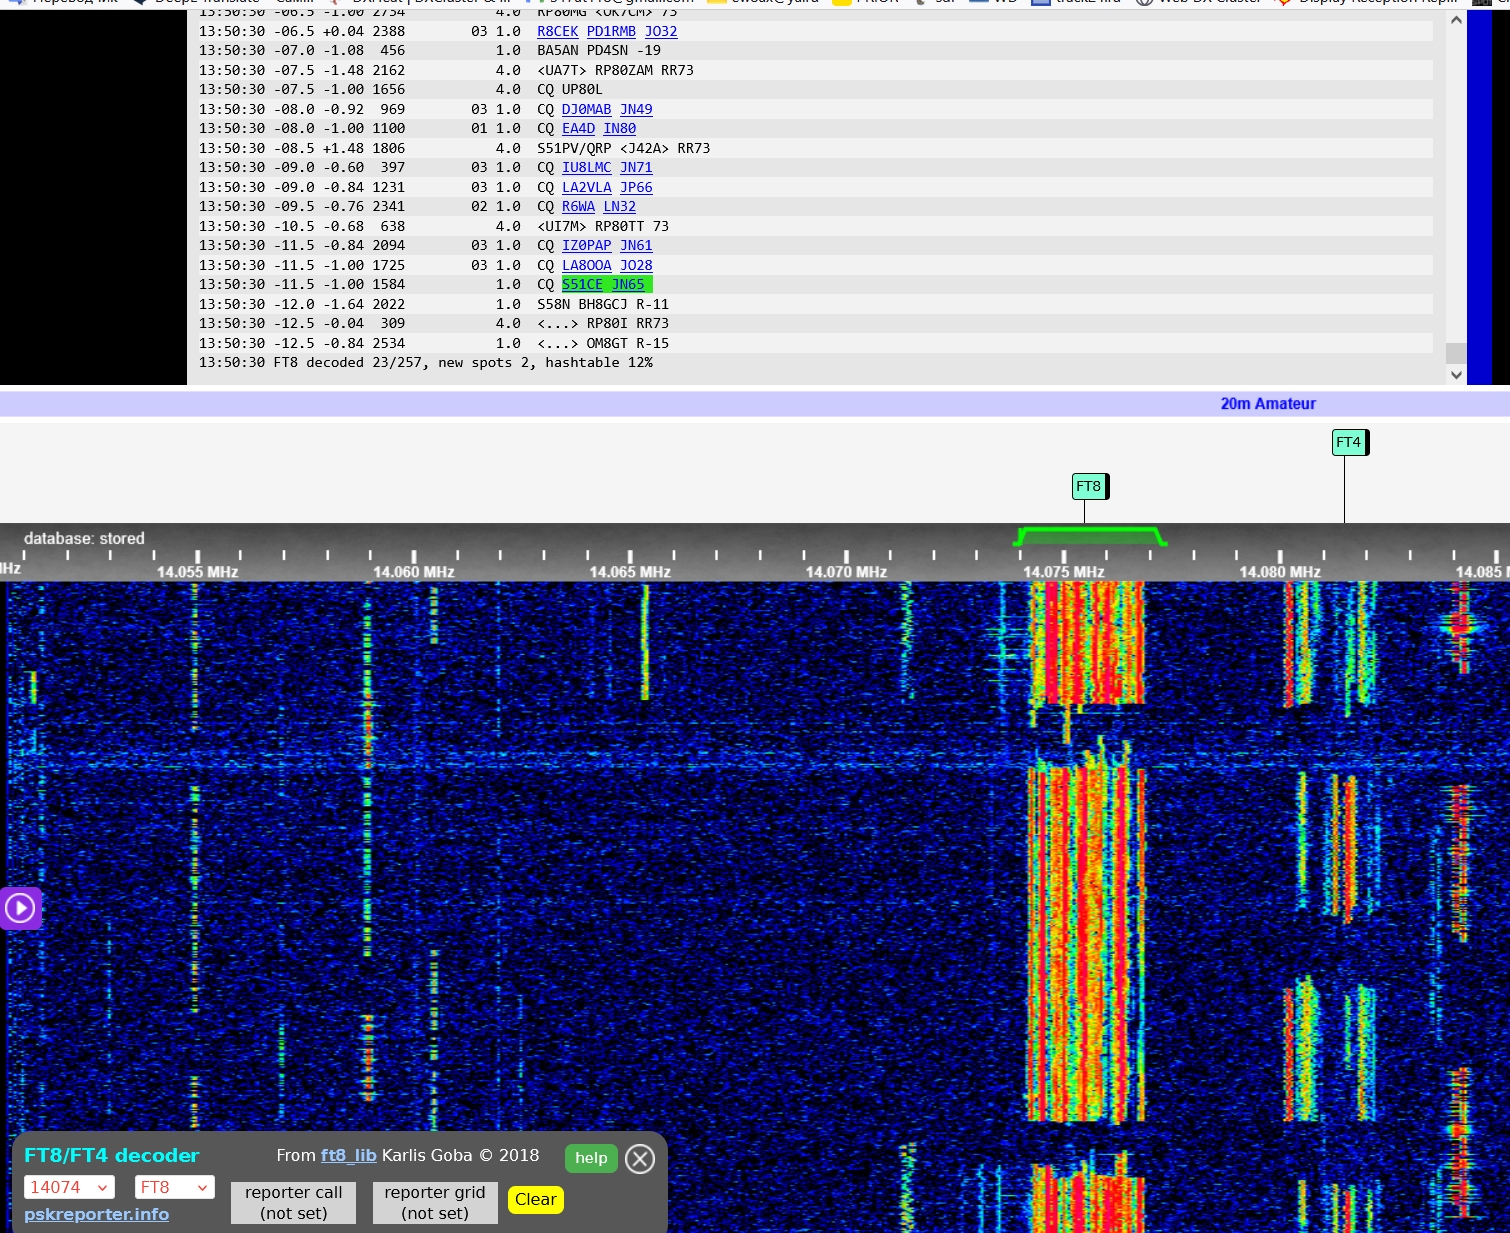The height and width of the screenshot is (1233, 1510).
Task: Click the decoder log scroll-up arrow
Action: click(1456, 20)
